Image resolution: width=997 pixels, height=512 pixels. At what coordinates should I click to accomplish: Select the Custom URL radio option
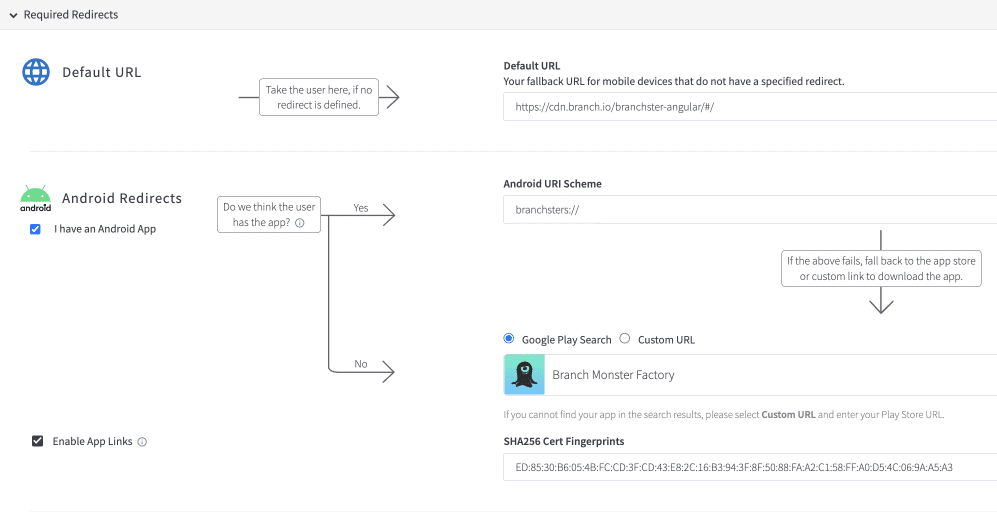(625, 339)
